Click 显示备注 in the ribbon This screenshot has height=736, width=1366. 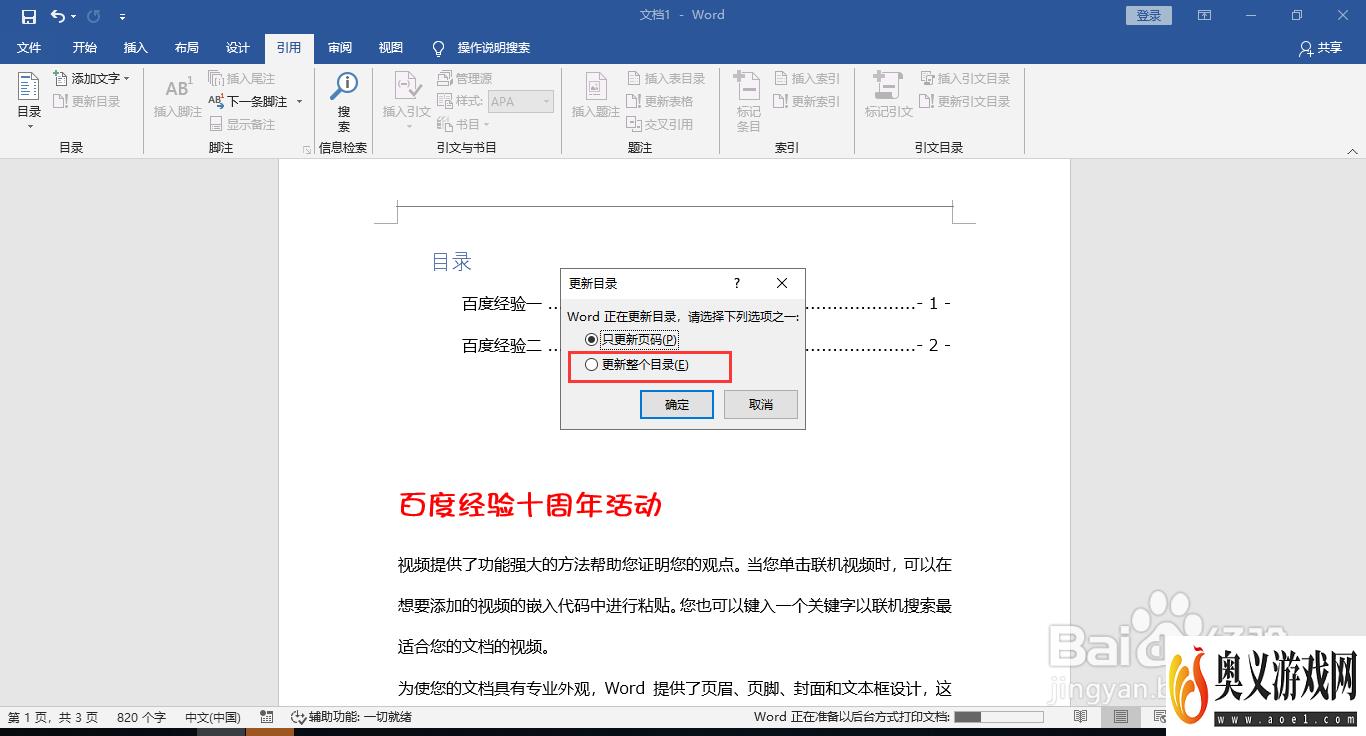[x=242, y=124]
